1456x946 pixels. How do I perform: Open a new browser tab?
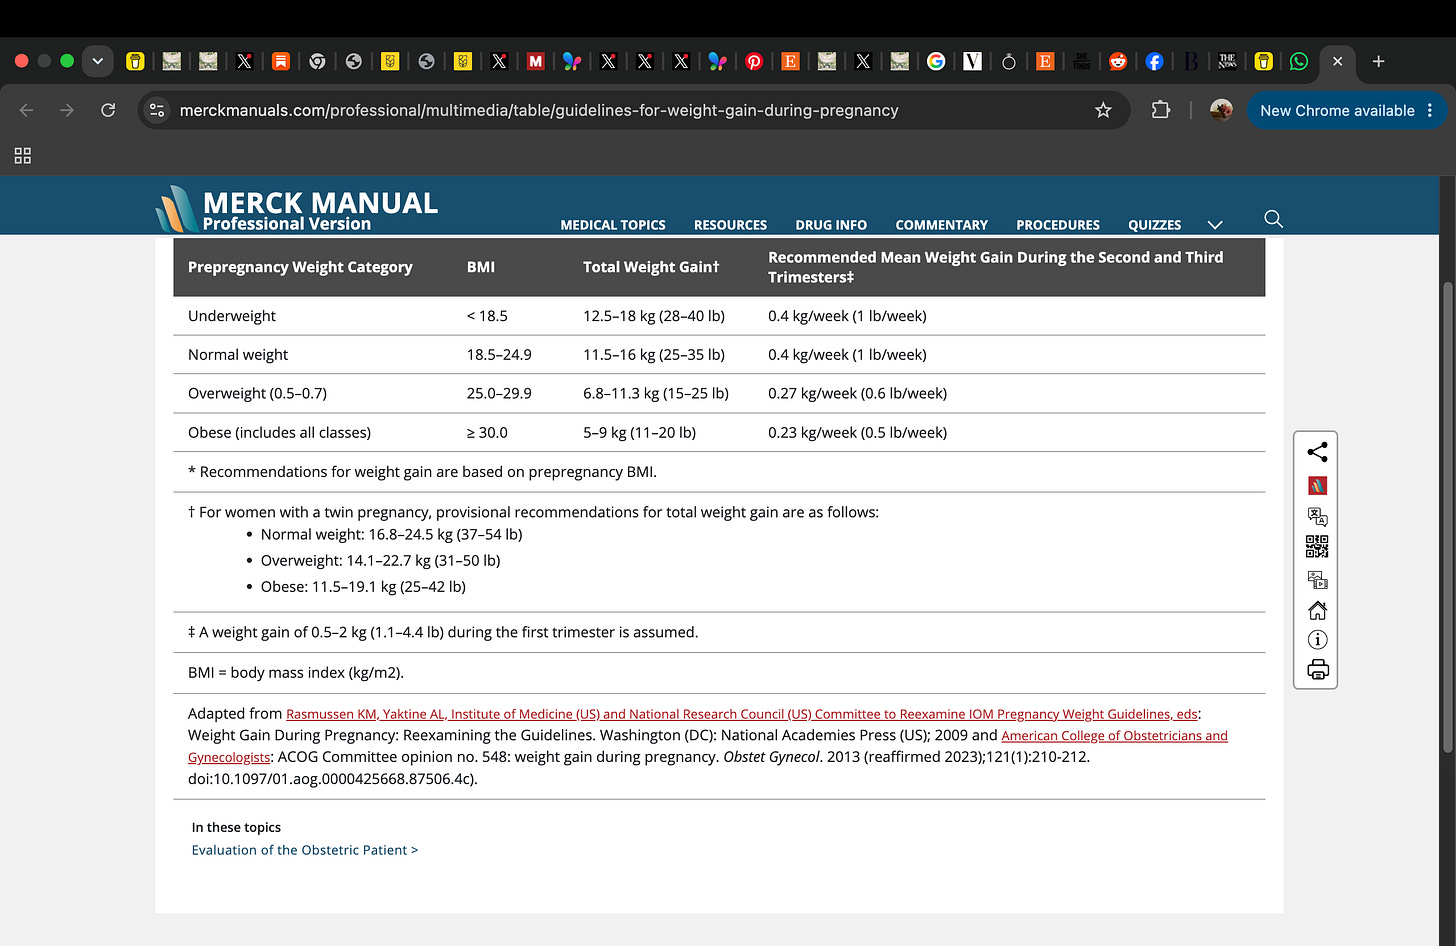1378,61
